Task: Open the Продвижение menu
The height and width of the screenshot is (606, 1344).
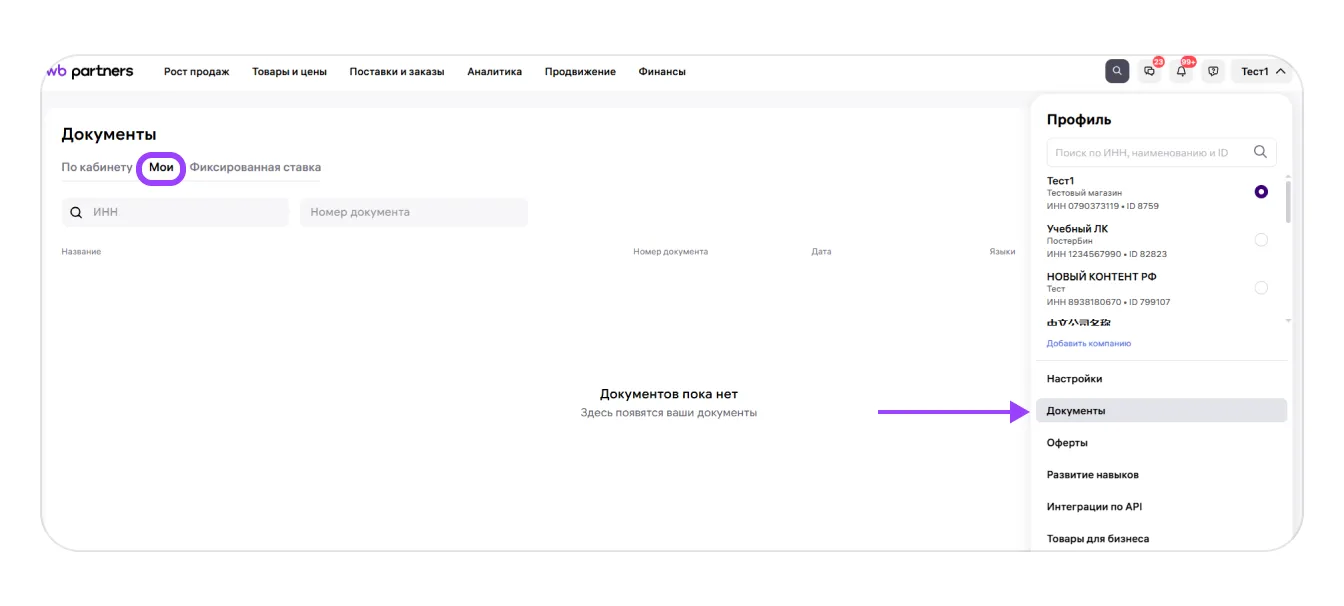Action: 580,71
